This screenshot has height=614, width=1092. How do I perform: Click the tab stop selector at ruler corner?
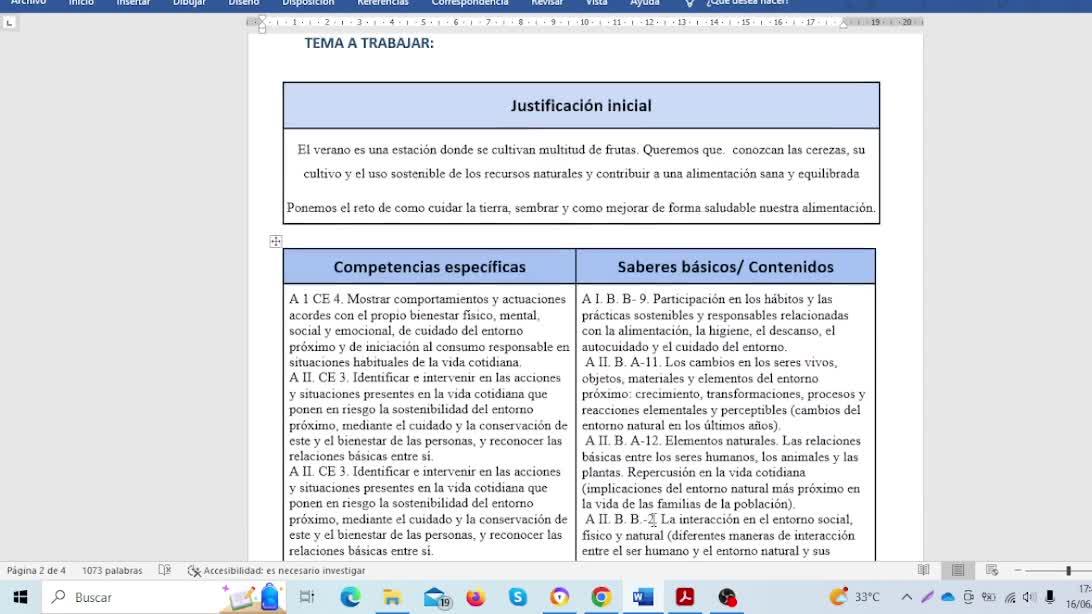click(9, 23)
